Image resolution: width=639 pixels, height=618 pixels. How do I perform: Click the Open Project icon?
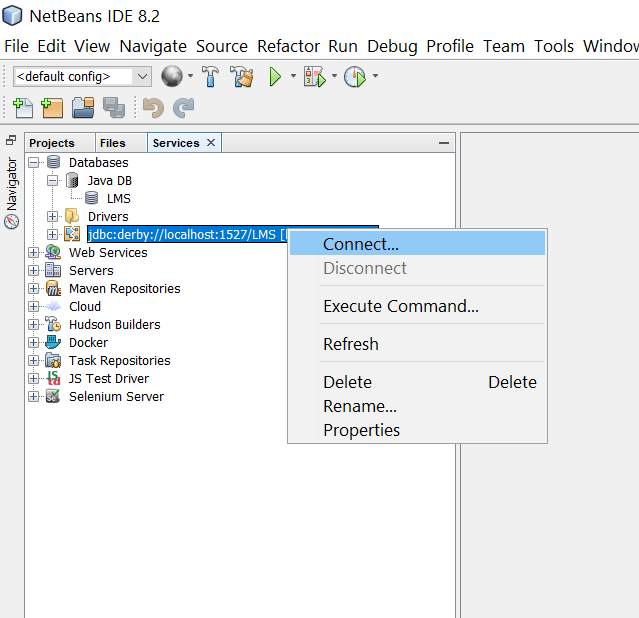click(83, 108)
